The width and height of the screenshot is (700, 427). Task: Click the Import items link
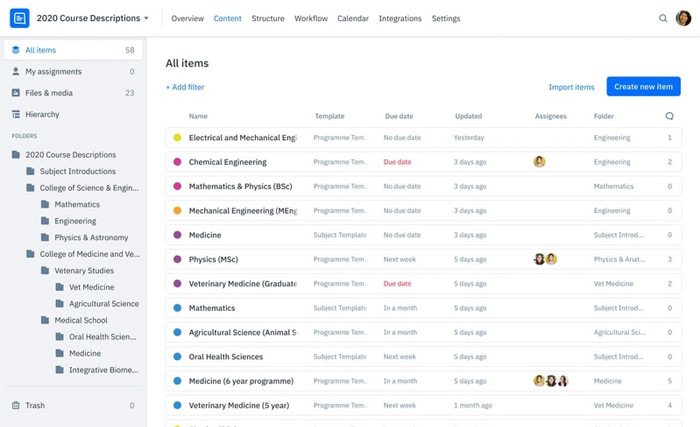(571, 87)
